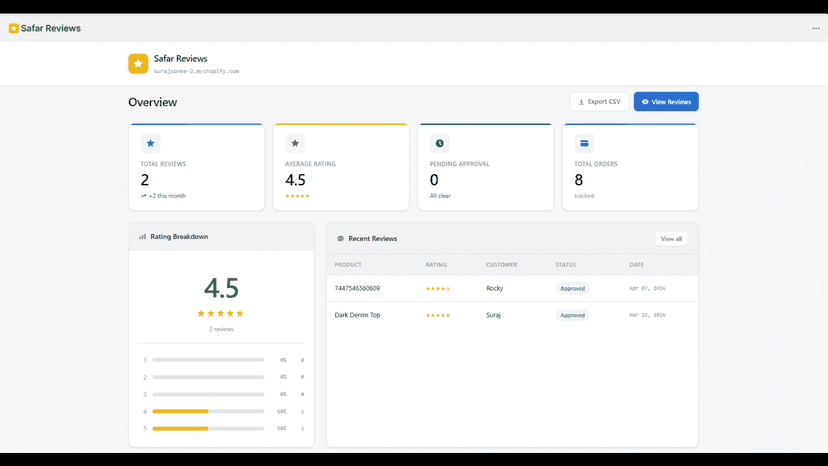The height and width of the screenshot is (466, 828).
Task: Click the Total Orders card icon
Action: click(584, 143)
